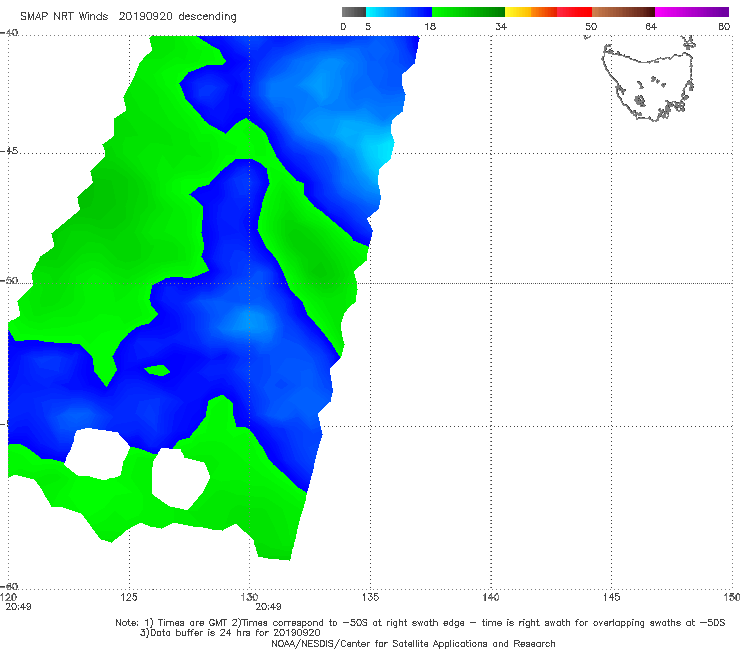
Task: Click the note "Data buffer is 24 hrs for 20190920"
Action: (230, 633)
